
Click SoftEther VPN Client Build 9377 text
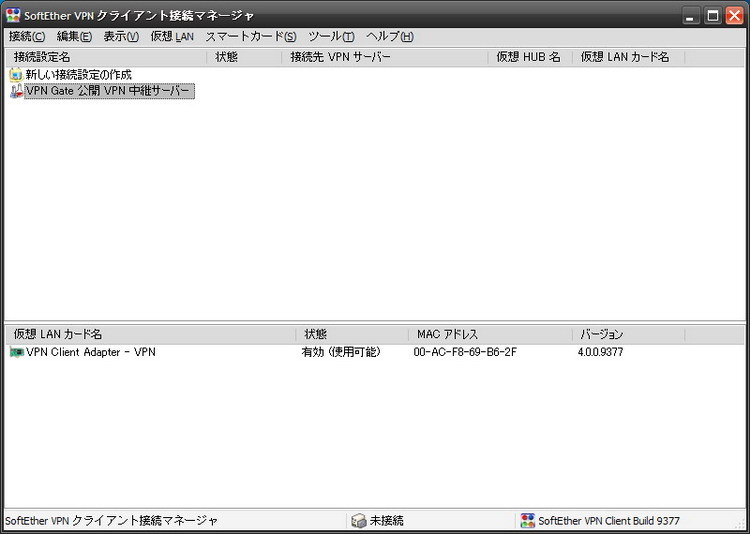click(x=609, y=521)
